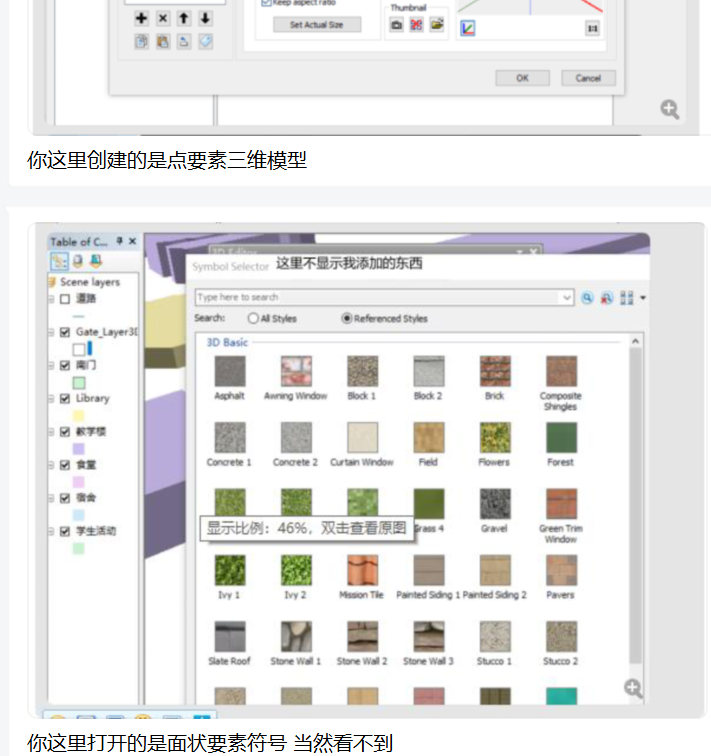This screenshot has width=711, height=756.
Task: Collapse the Library layer node
Action: [x=51, y=399]
